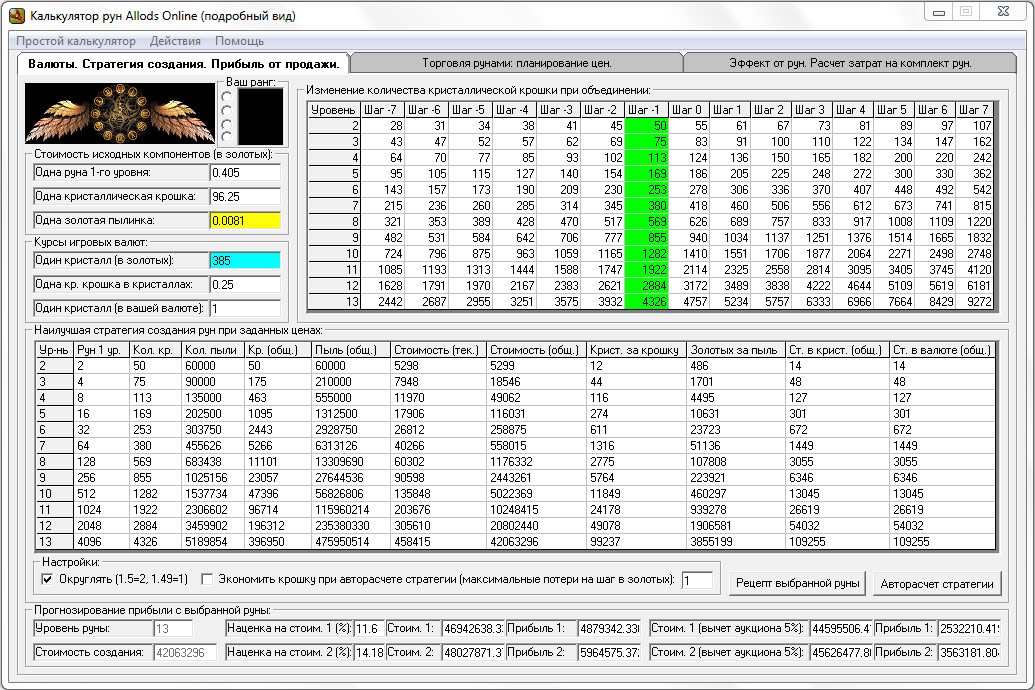Click the black rank preview image
This screenshot has height=690, width=1035.
click(x=260, y=116)
